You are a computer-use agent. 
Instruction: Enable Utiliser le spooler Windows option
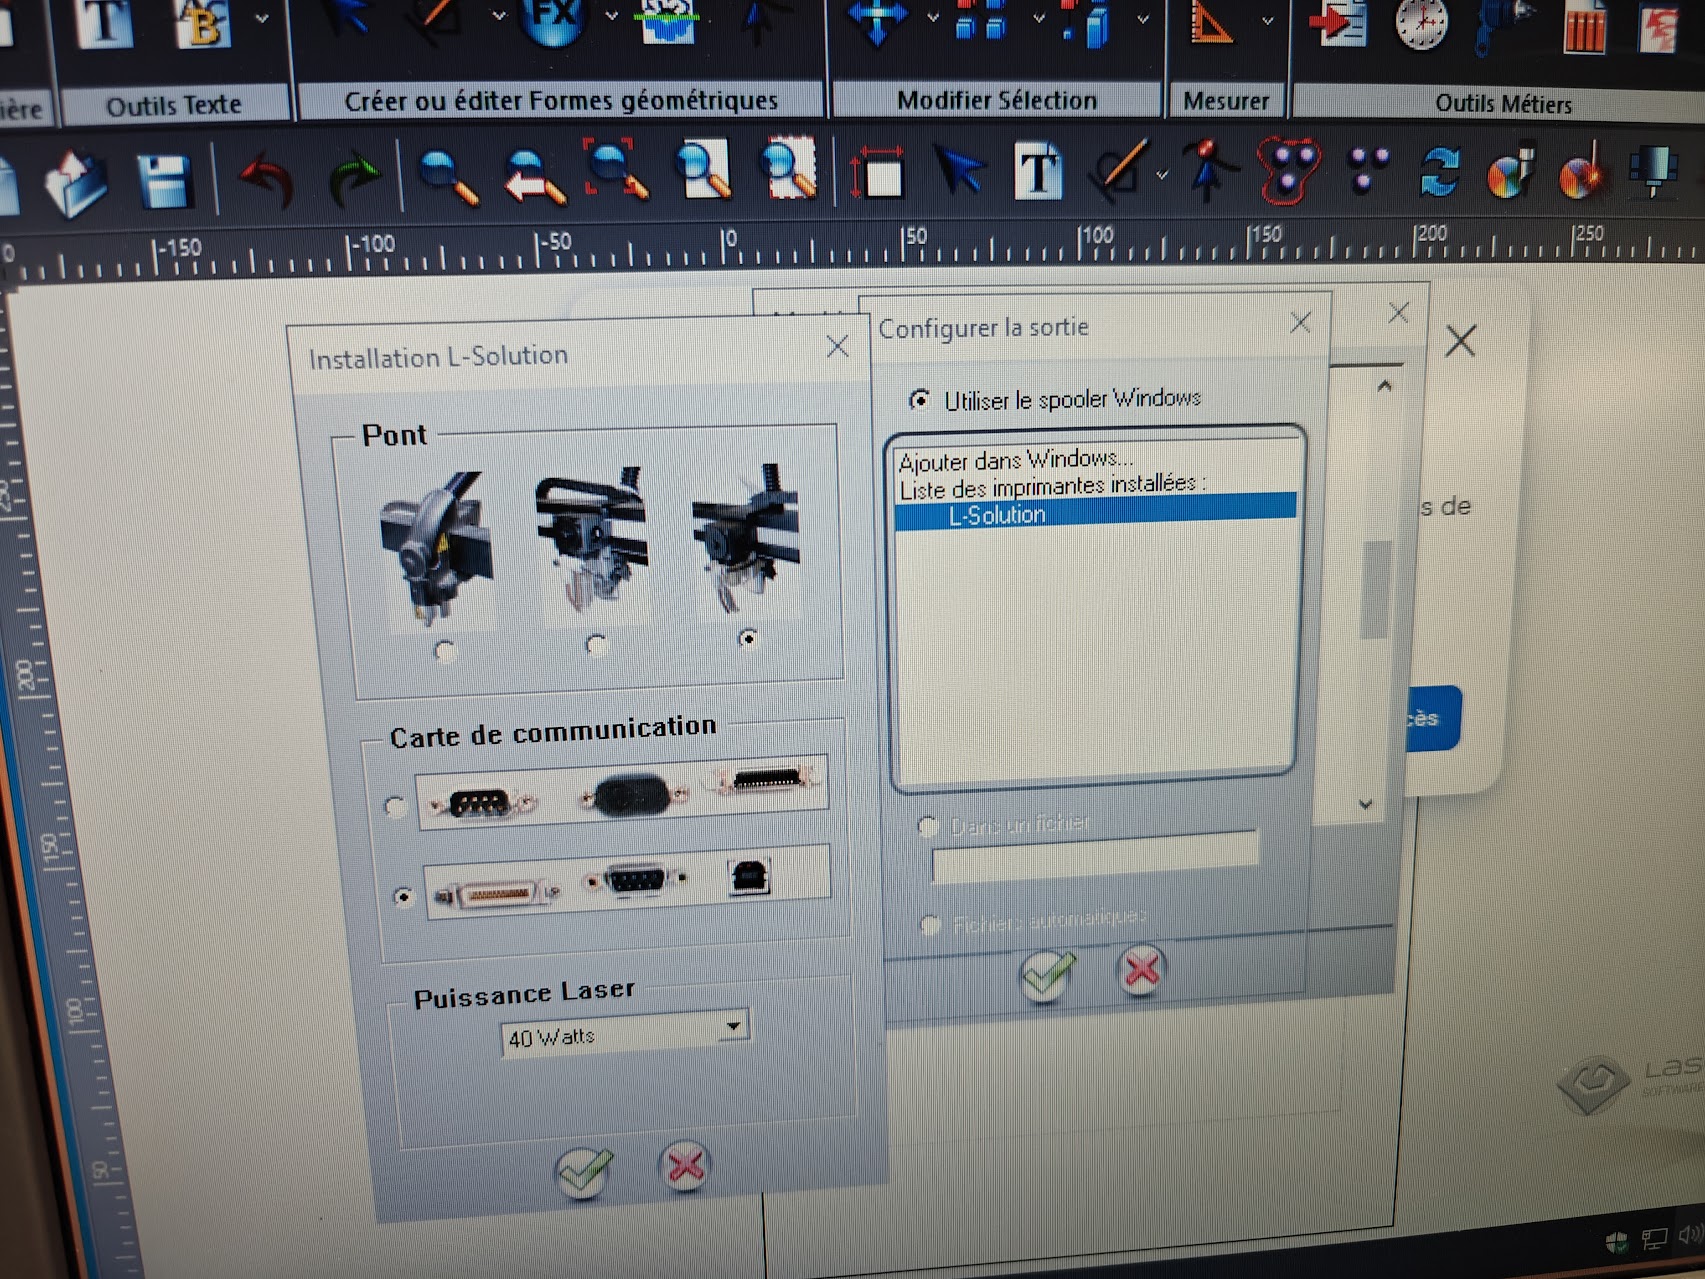919,400
